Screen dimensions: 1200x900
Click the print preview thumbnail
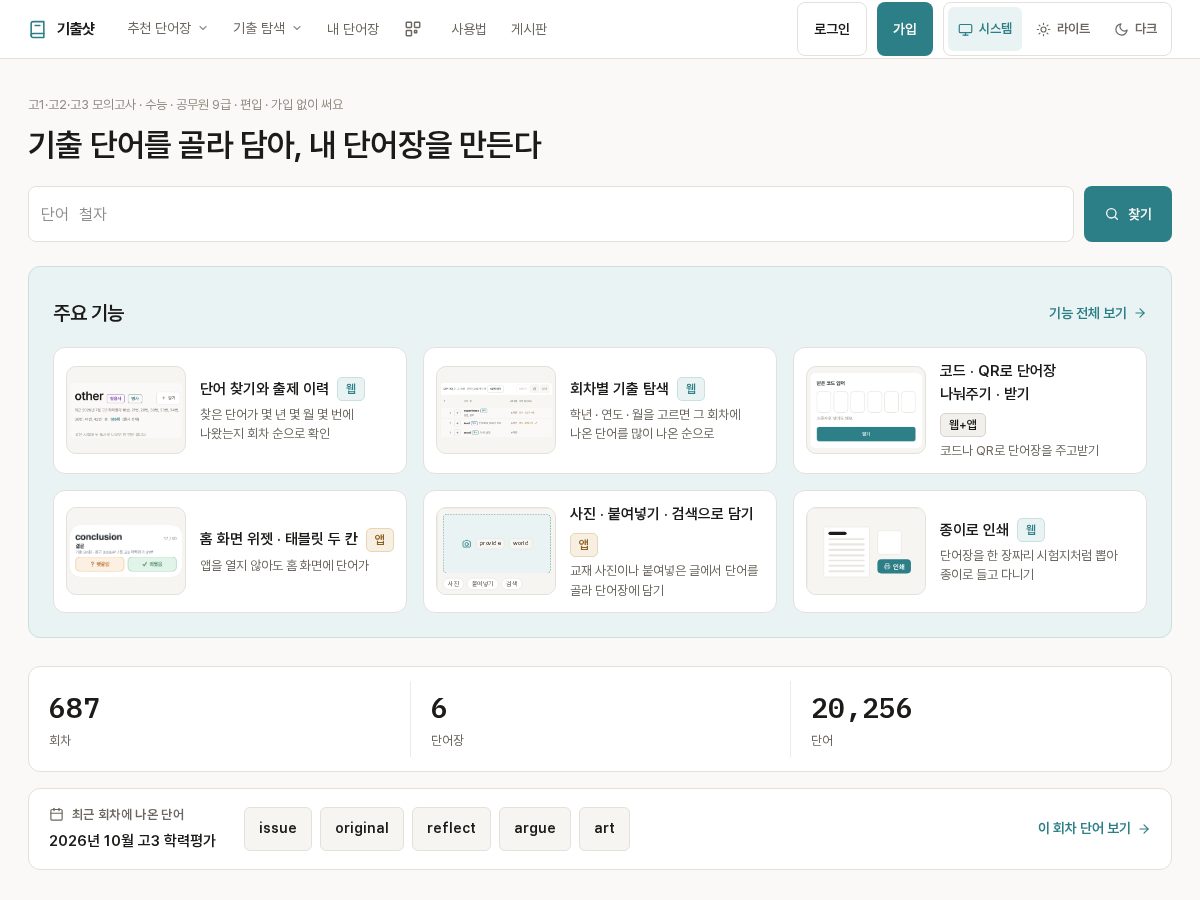click(x=866, y=551)
